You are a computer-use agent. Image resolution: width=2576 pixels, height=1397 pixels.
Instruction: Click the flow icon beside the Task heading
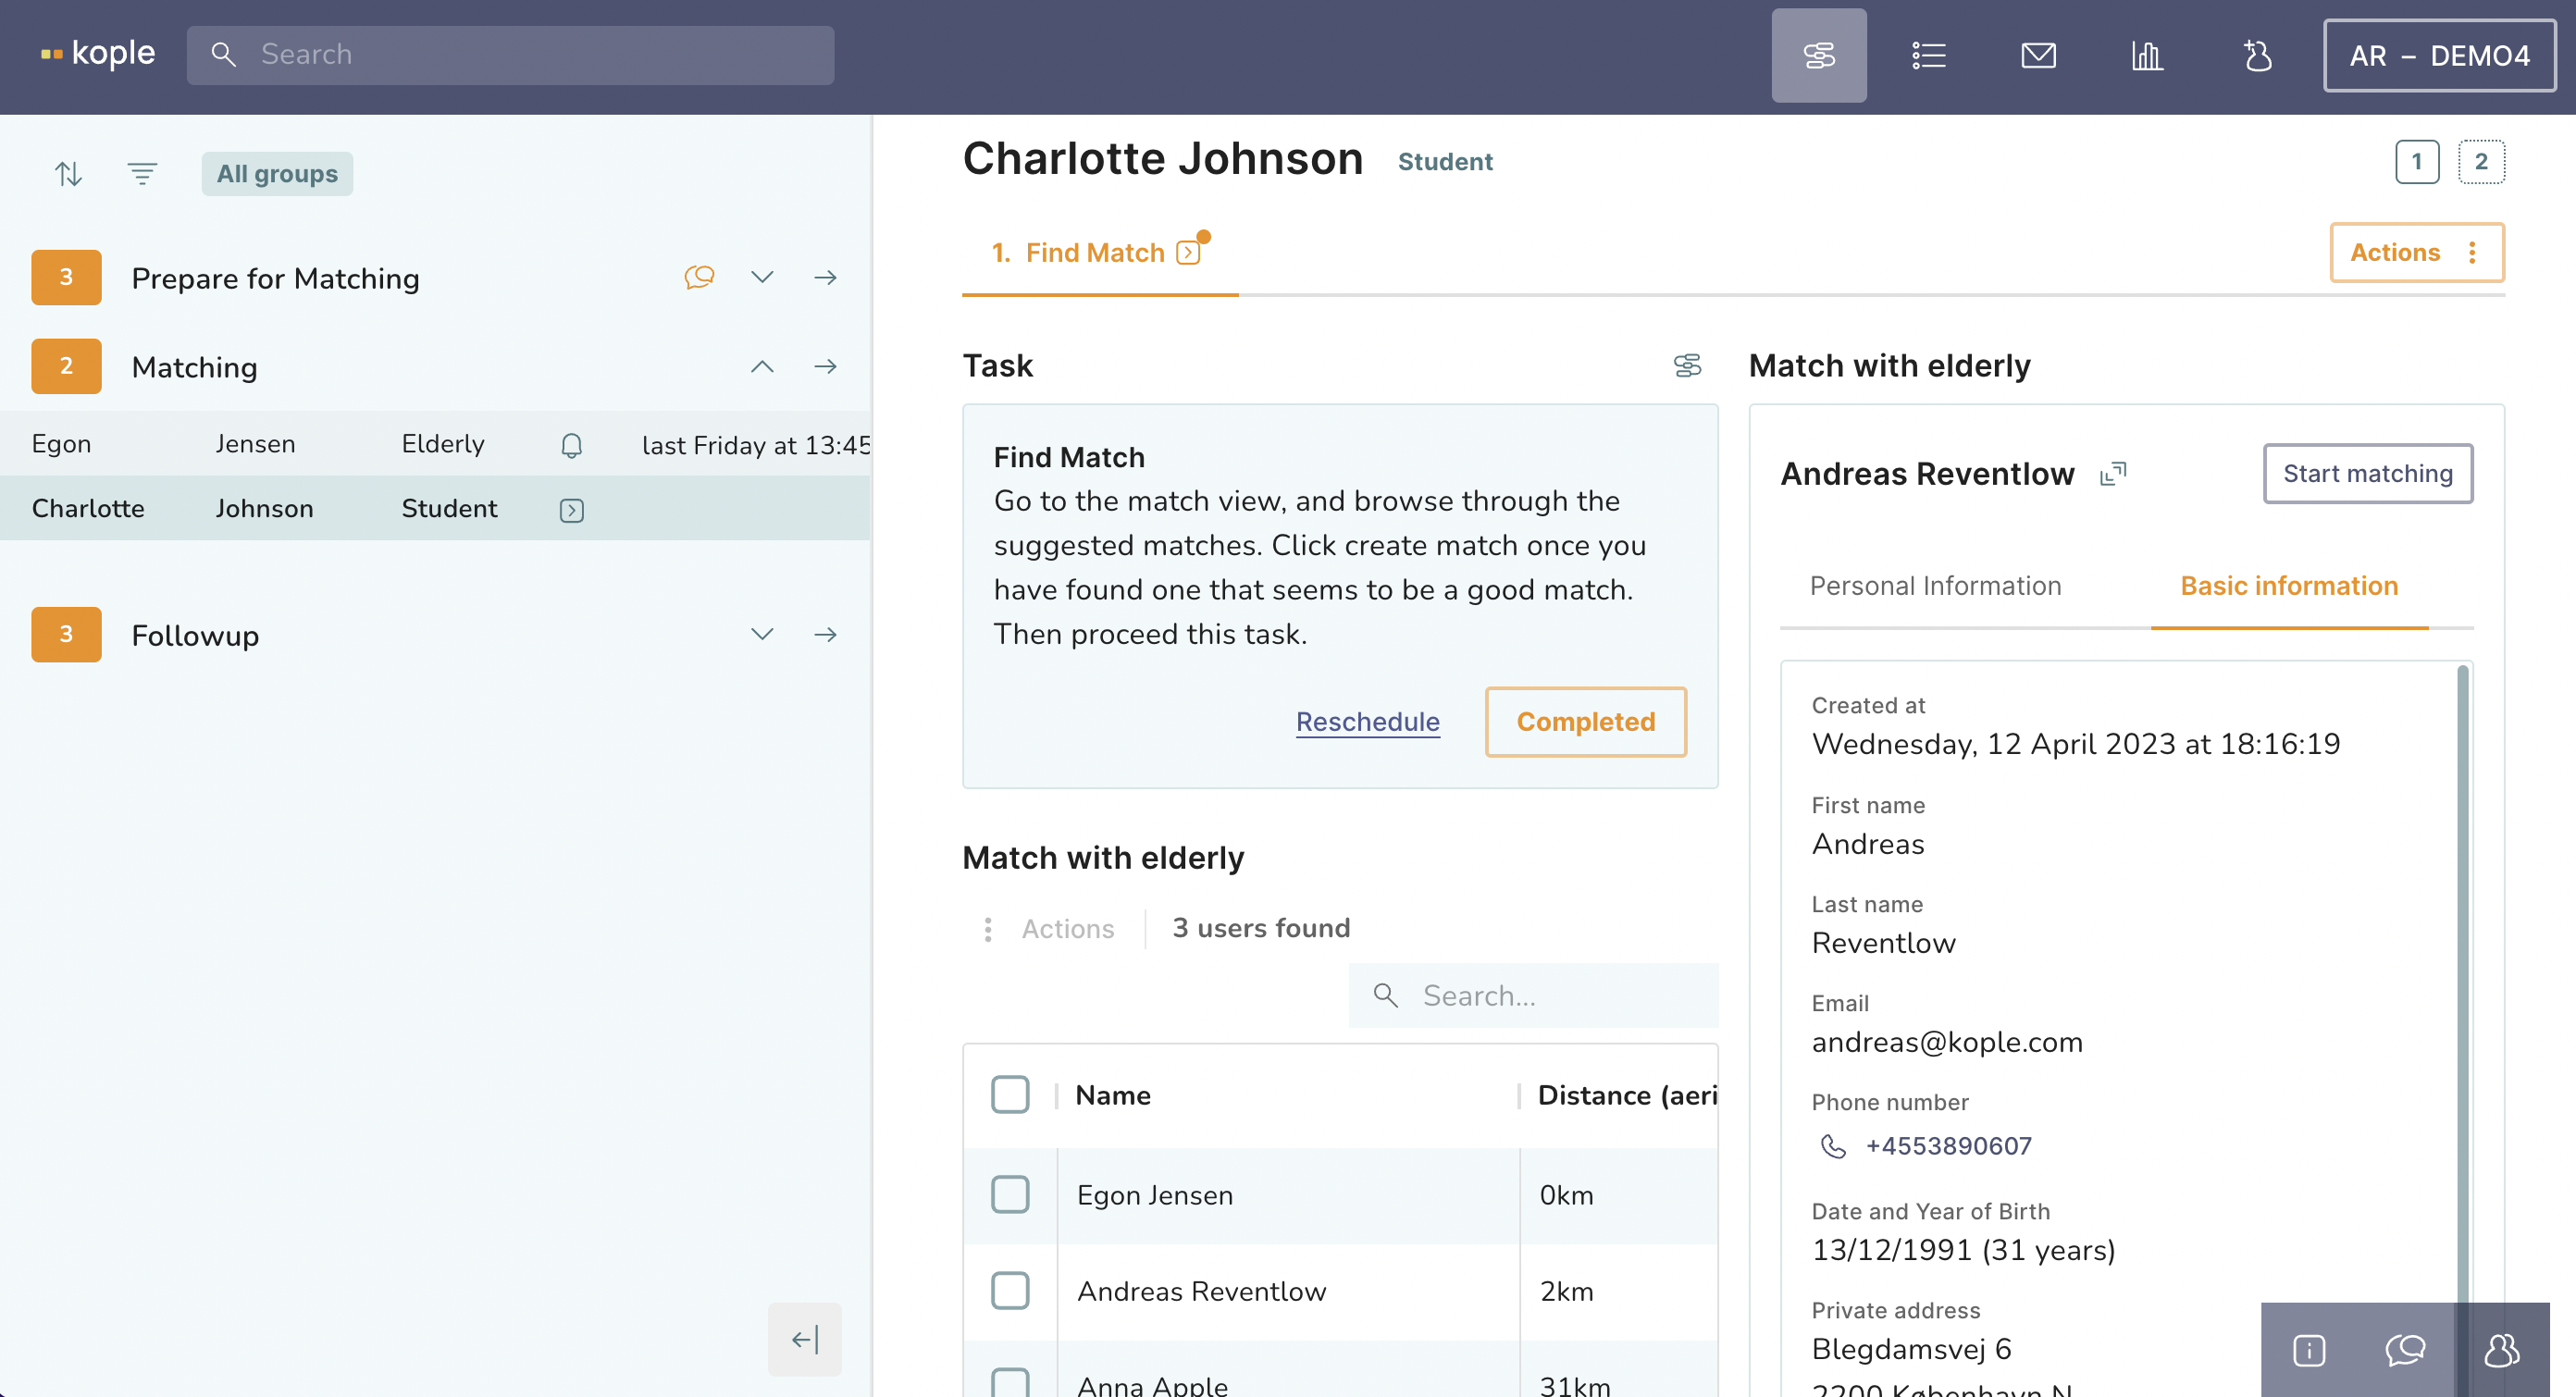pyautogui.click(x=1688, y=366)
